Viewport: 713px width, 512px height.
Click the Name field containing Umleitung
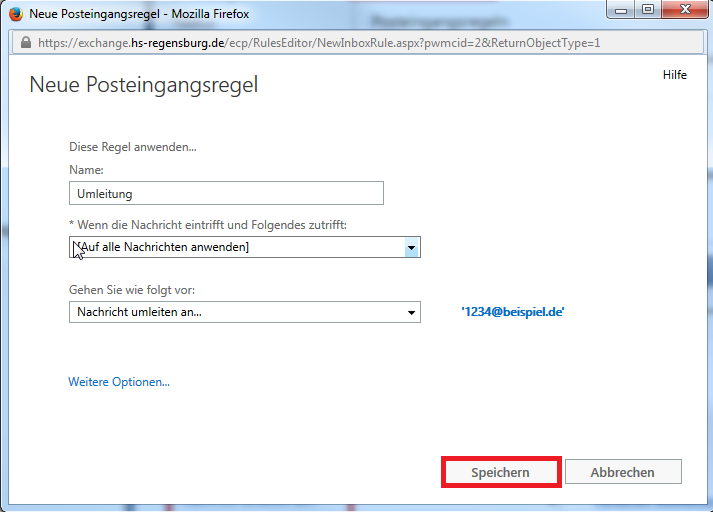click(x=226, y=193)
